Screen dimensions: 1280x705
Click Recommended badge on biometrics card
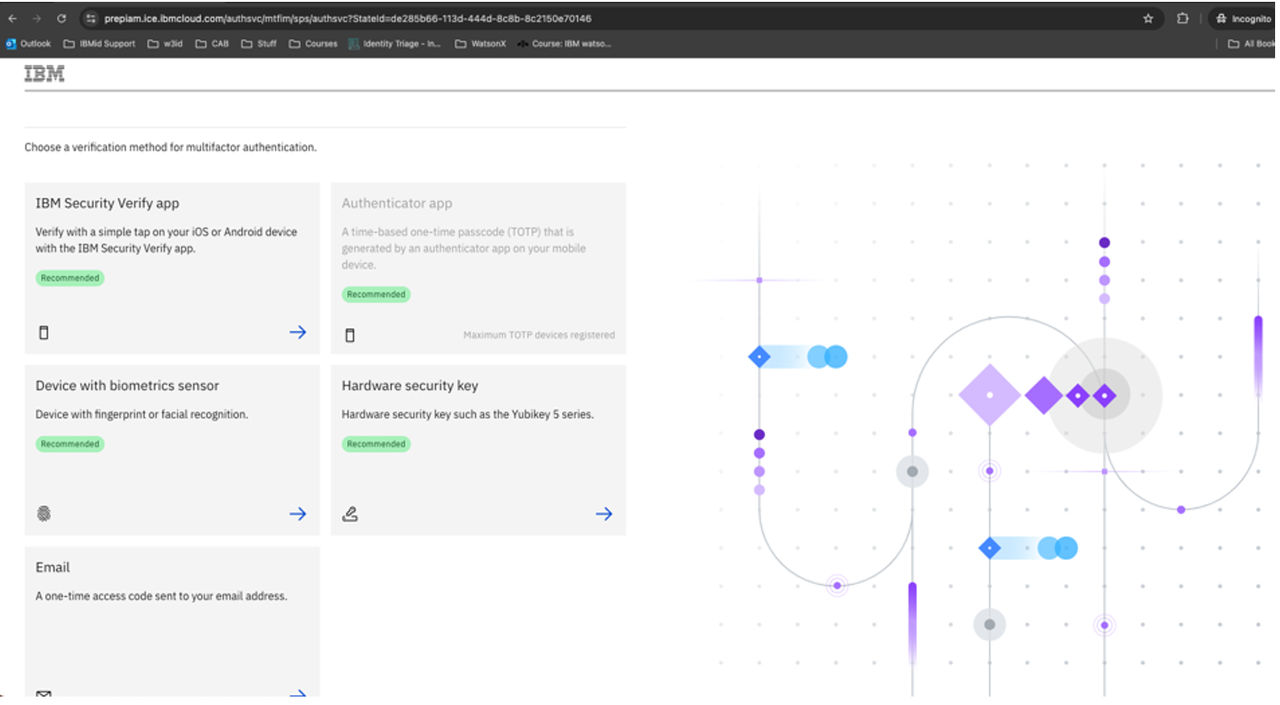point(70,444)
